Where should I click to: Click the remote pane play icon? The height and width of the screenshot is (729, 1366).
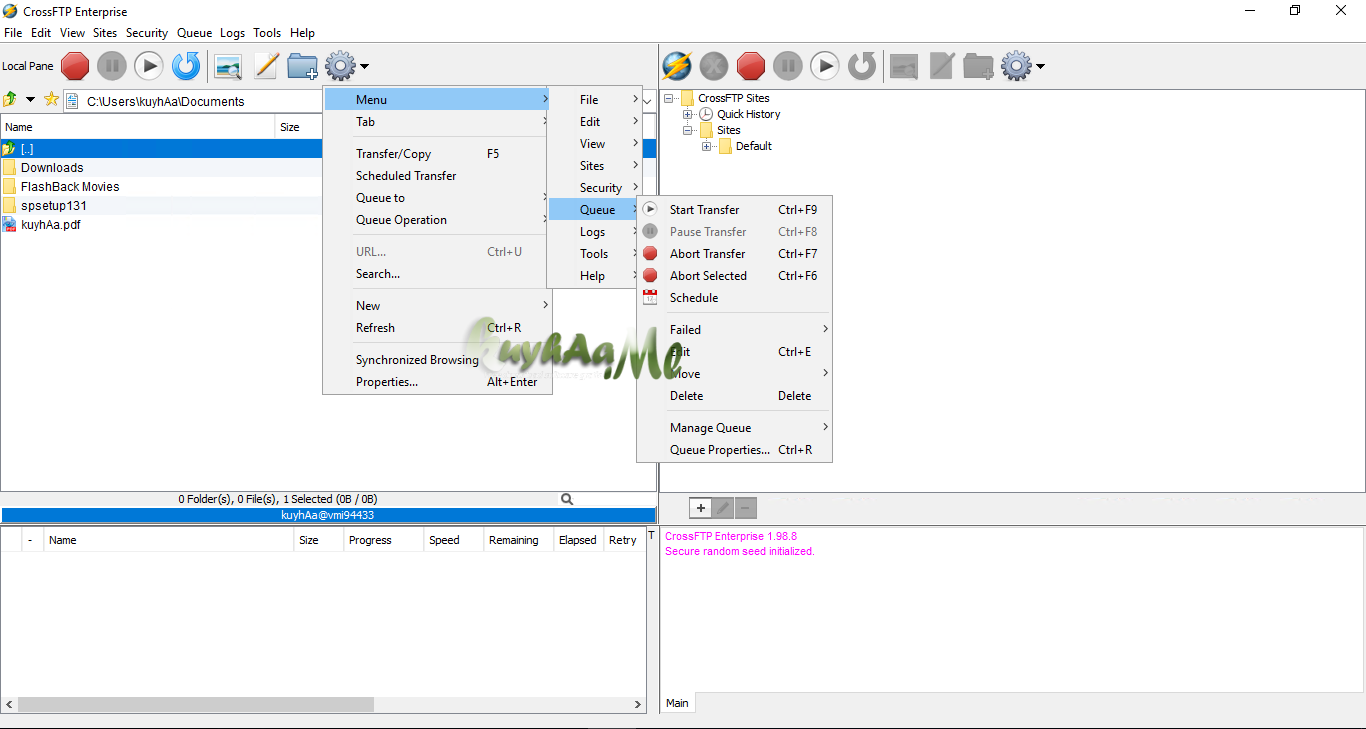824,67
